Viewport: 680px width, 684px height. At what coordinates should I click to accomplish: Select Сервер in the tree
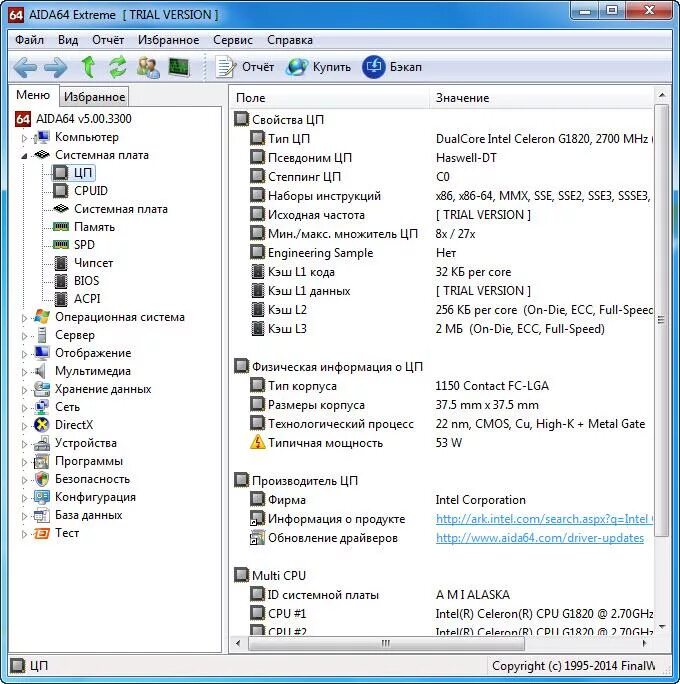(x=75, y=335)
